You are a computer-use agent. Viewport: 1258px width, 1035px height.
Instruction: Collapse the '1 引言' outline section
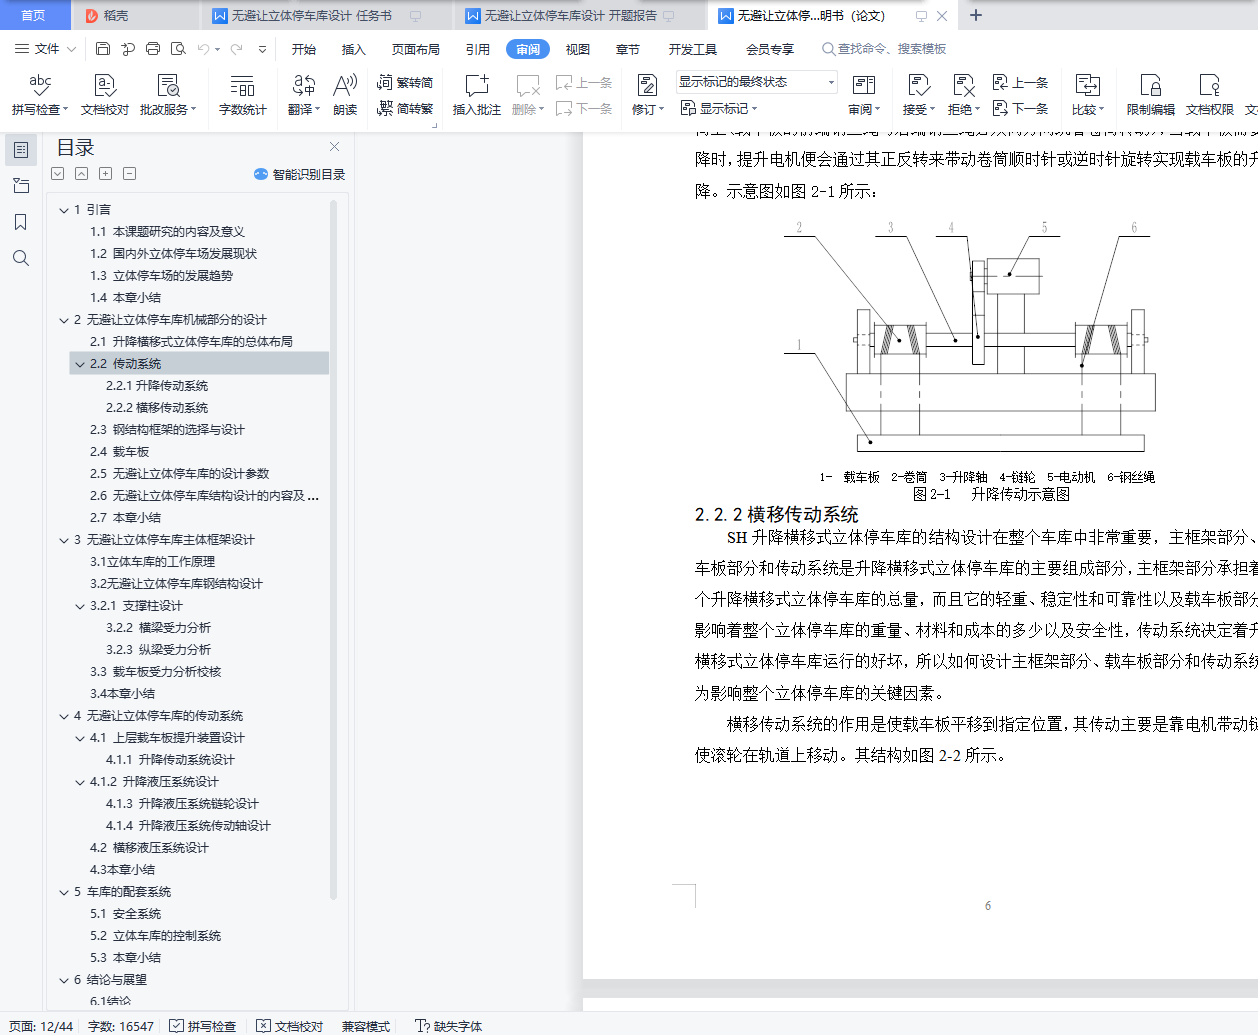coord(64,210)
